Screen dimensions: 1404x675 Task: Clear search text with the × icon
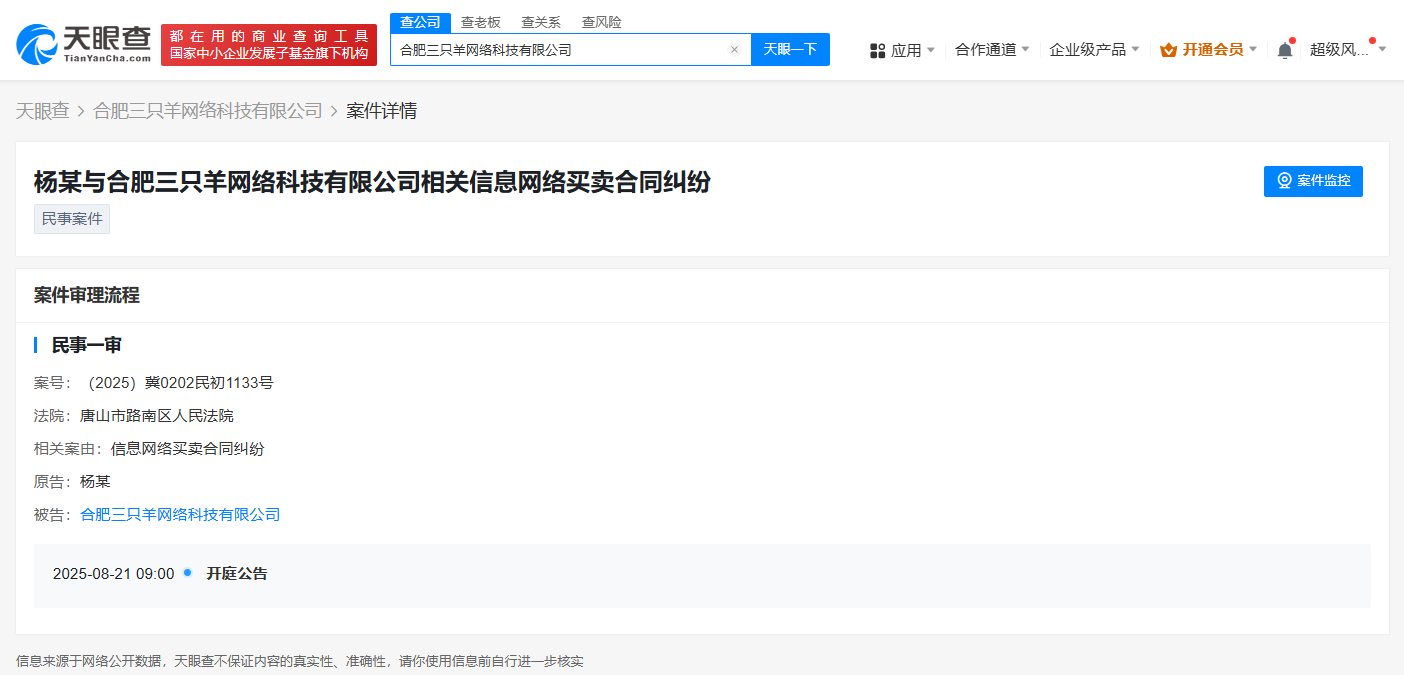pyautogui.click(x=734, y=49)
